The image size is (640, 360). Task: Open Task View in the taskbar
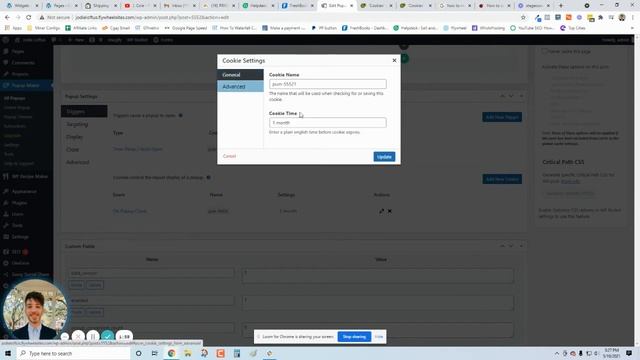click(155, 353)
